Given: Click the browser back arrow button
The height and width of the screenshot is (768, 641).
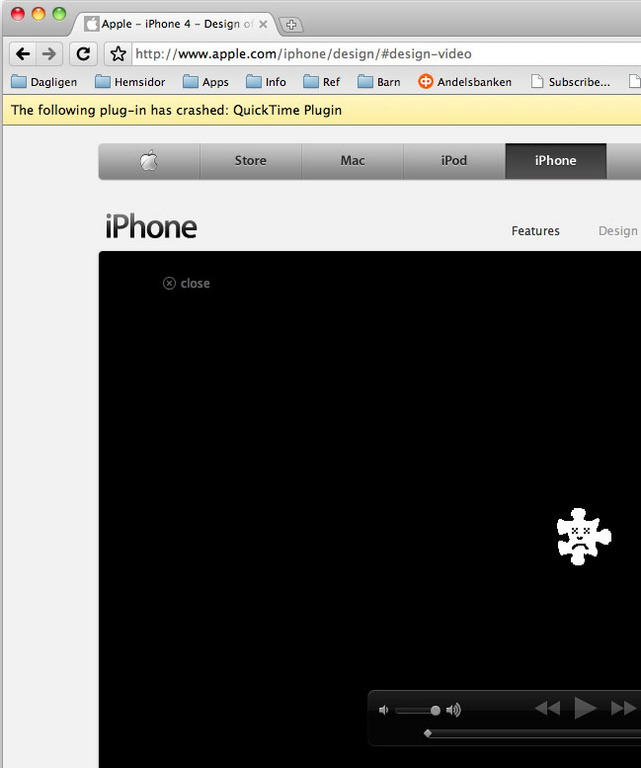Looking at the screenshot, I should click(x=24, y=54).
